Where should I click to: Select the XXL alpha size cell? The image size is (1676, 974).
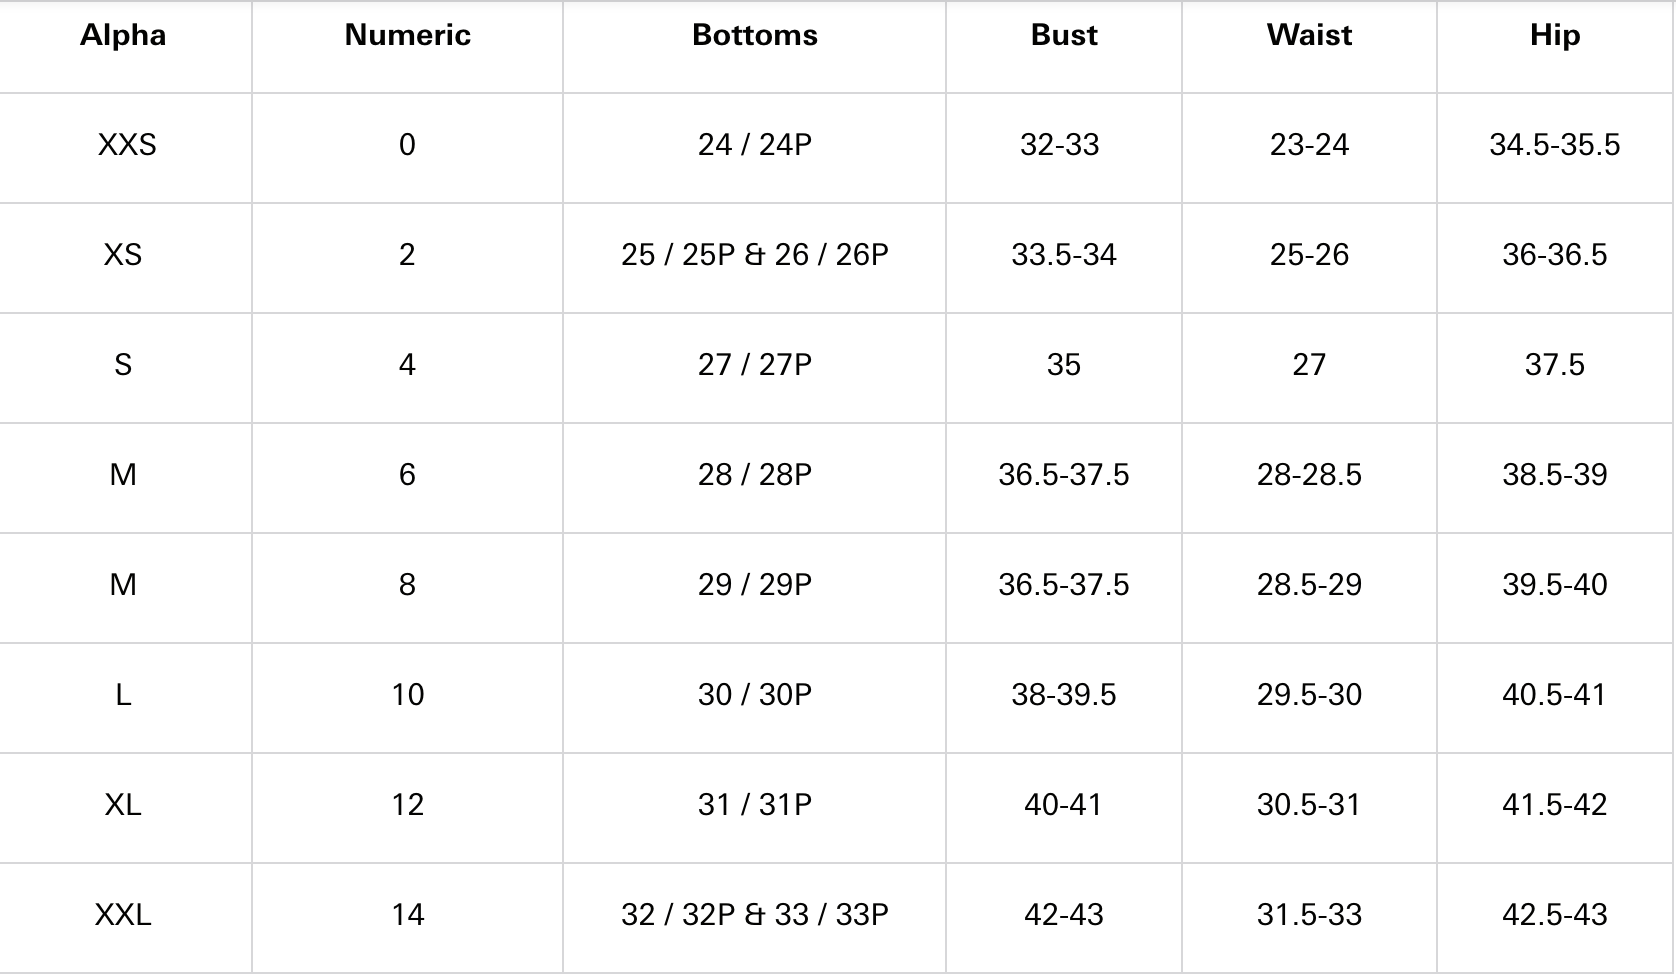pyautogui.click(x=123, y=915)
